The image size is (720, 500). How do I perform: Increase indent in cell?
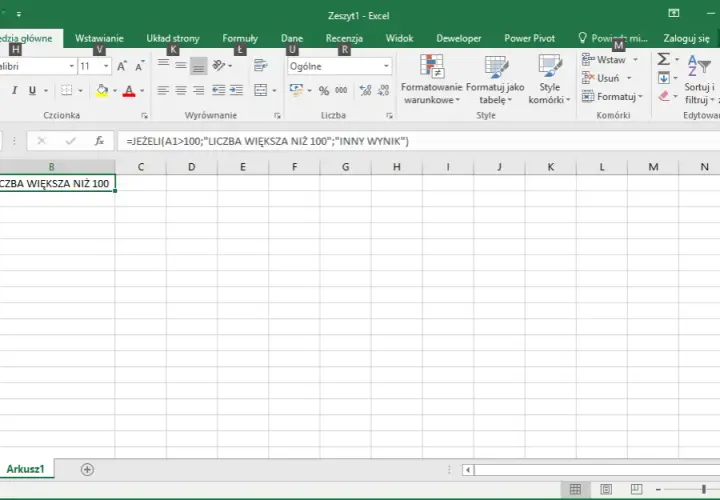pyautogui.click(x=236, y=90)
